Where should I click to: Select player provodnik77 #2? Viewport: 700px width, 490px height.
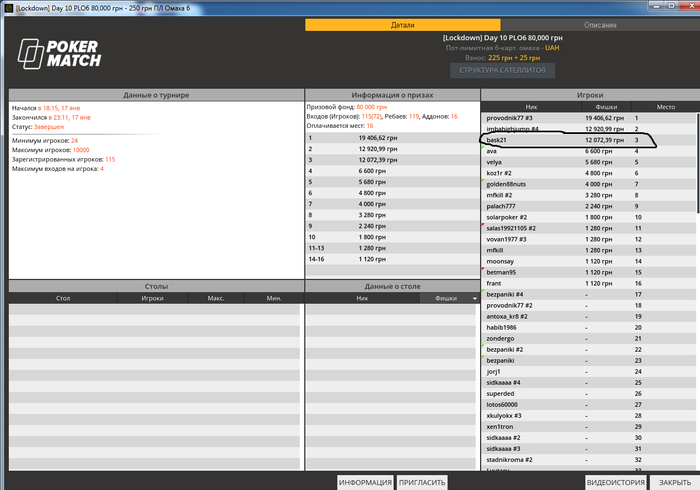coord(588,305)
